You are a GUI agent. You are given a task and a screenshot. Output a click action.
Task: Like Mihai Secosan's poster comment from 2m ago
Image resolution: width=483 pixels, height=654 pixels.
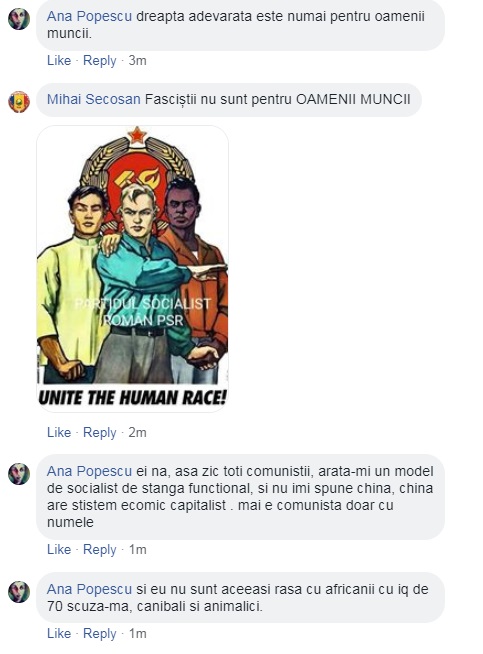tap(59, 433)
